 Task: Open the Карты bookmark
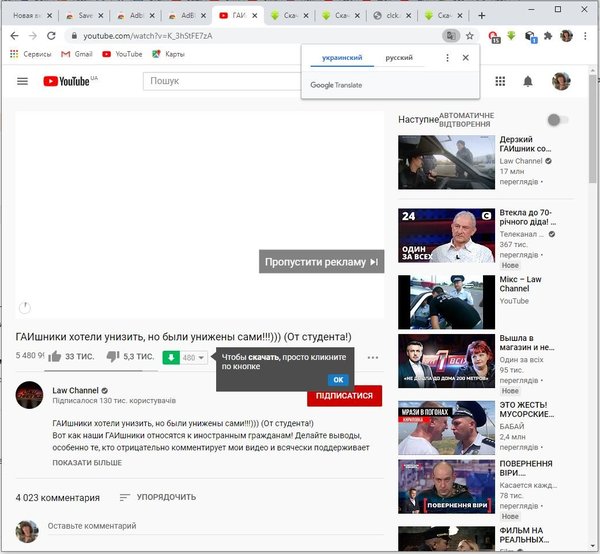[x=168, y=54]
